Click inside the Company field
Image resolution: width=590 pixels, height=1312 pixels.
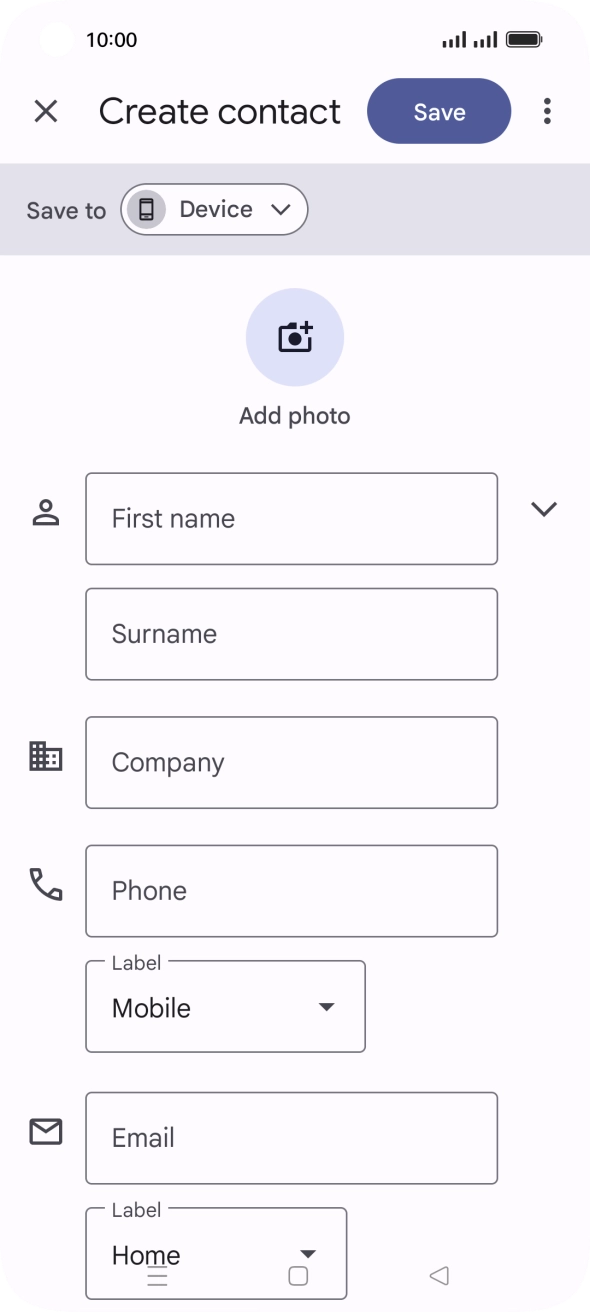point(291,761)
